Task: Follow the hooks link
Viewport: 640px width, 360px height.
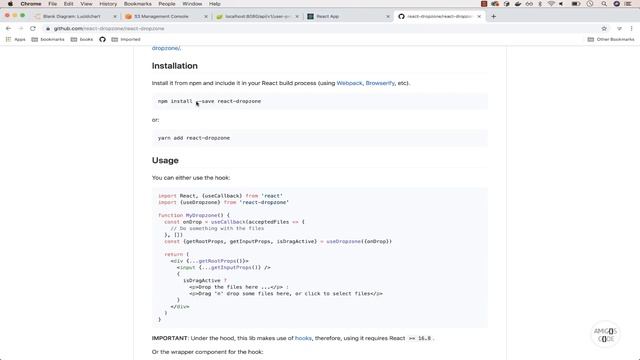Action: (303, 338)
